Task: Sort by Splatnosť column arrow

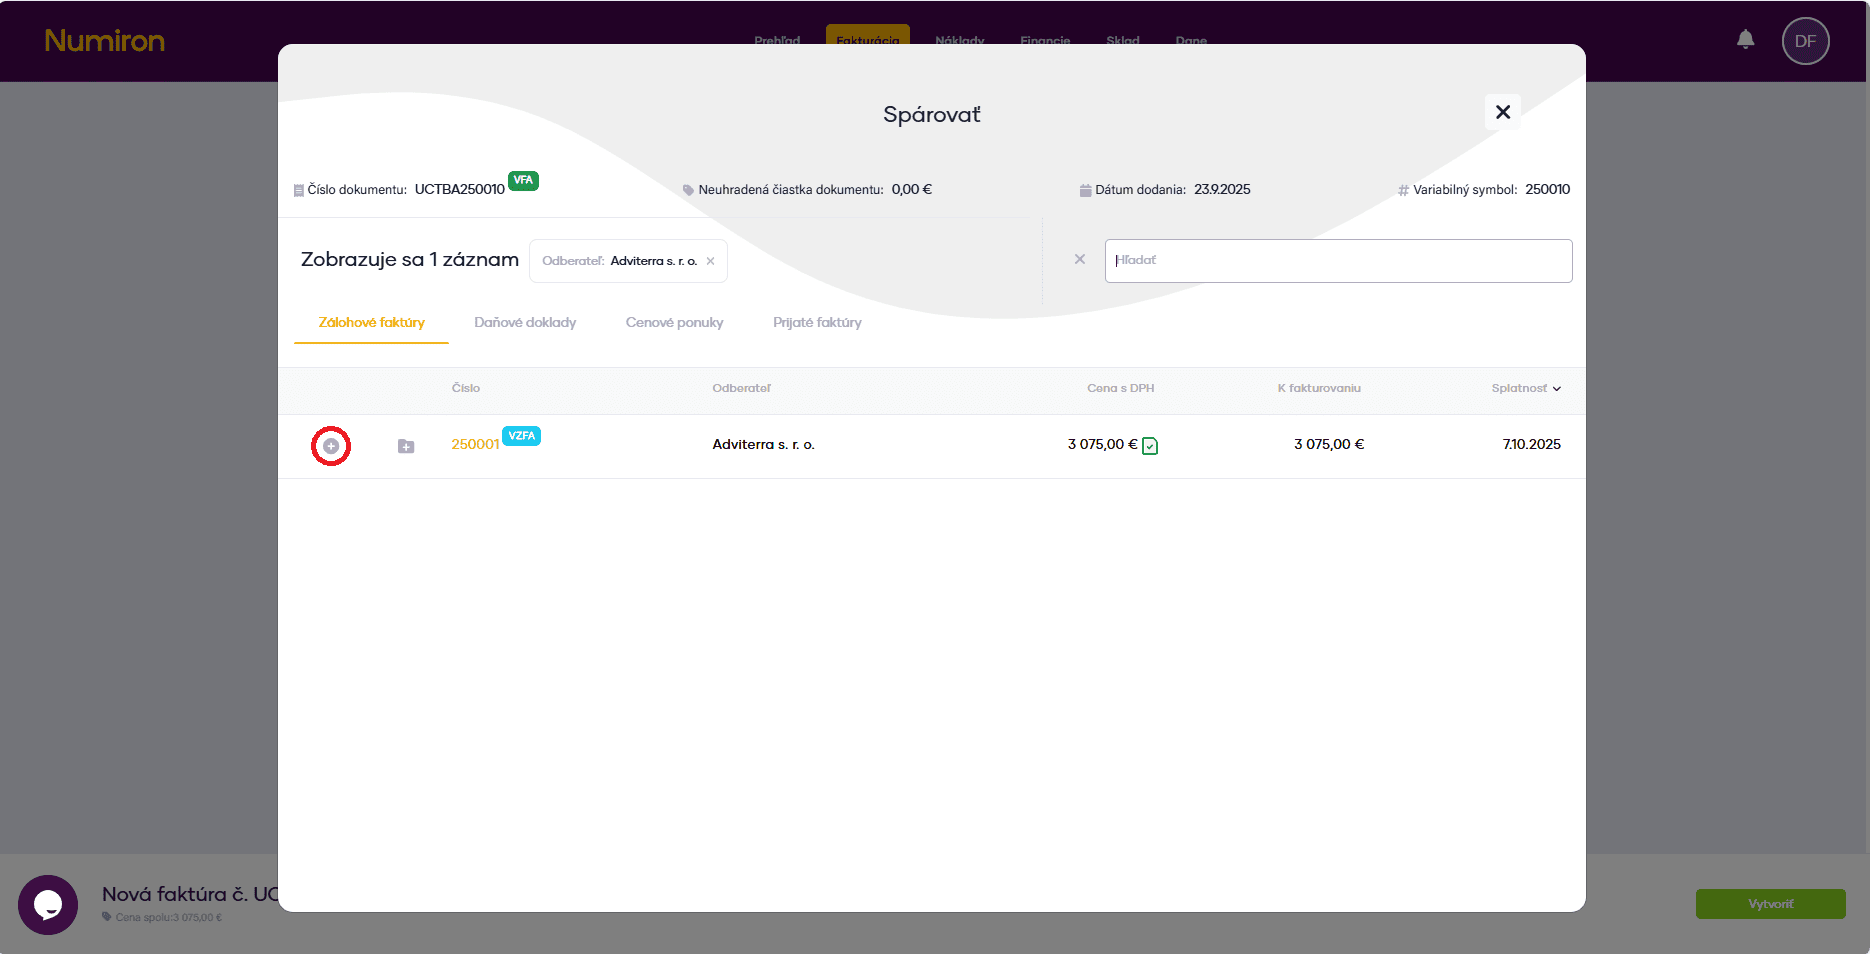Action: point(1556,389)
